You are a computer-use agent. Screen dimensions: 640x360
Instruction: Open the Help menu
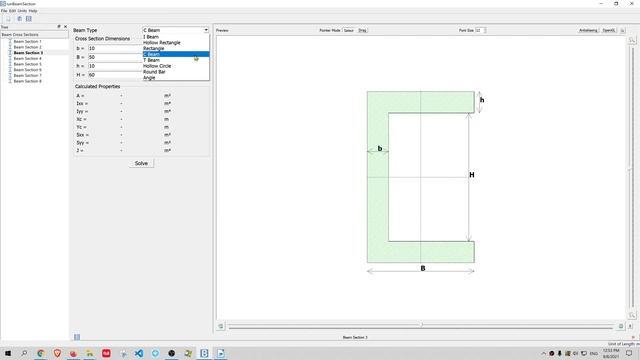[33, 11]
